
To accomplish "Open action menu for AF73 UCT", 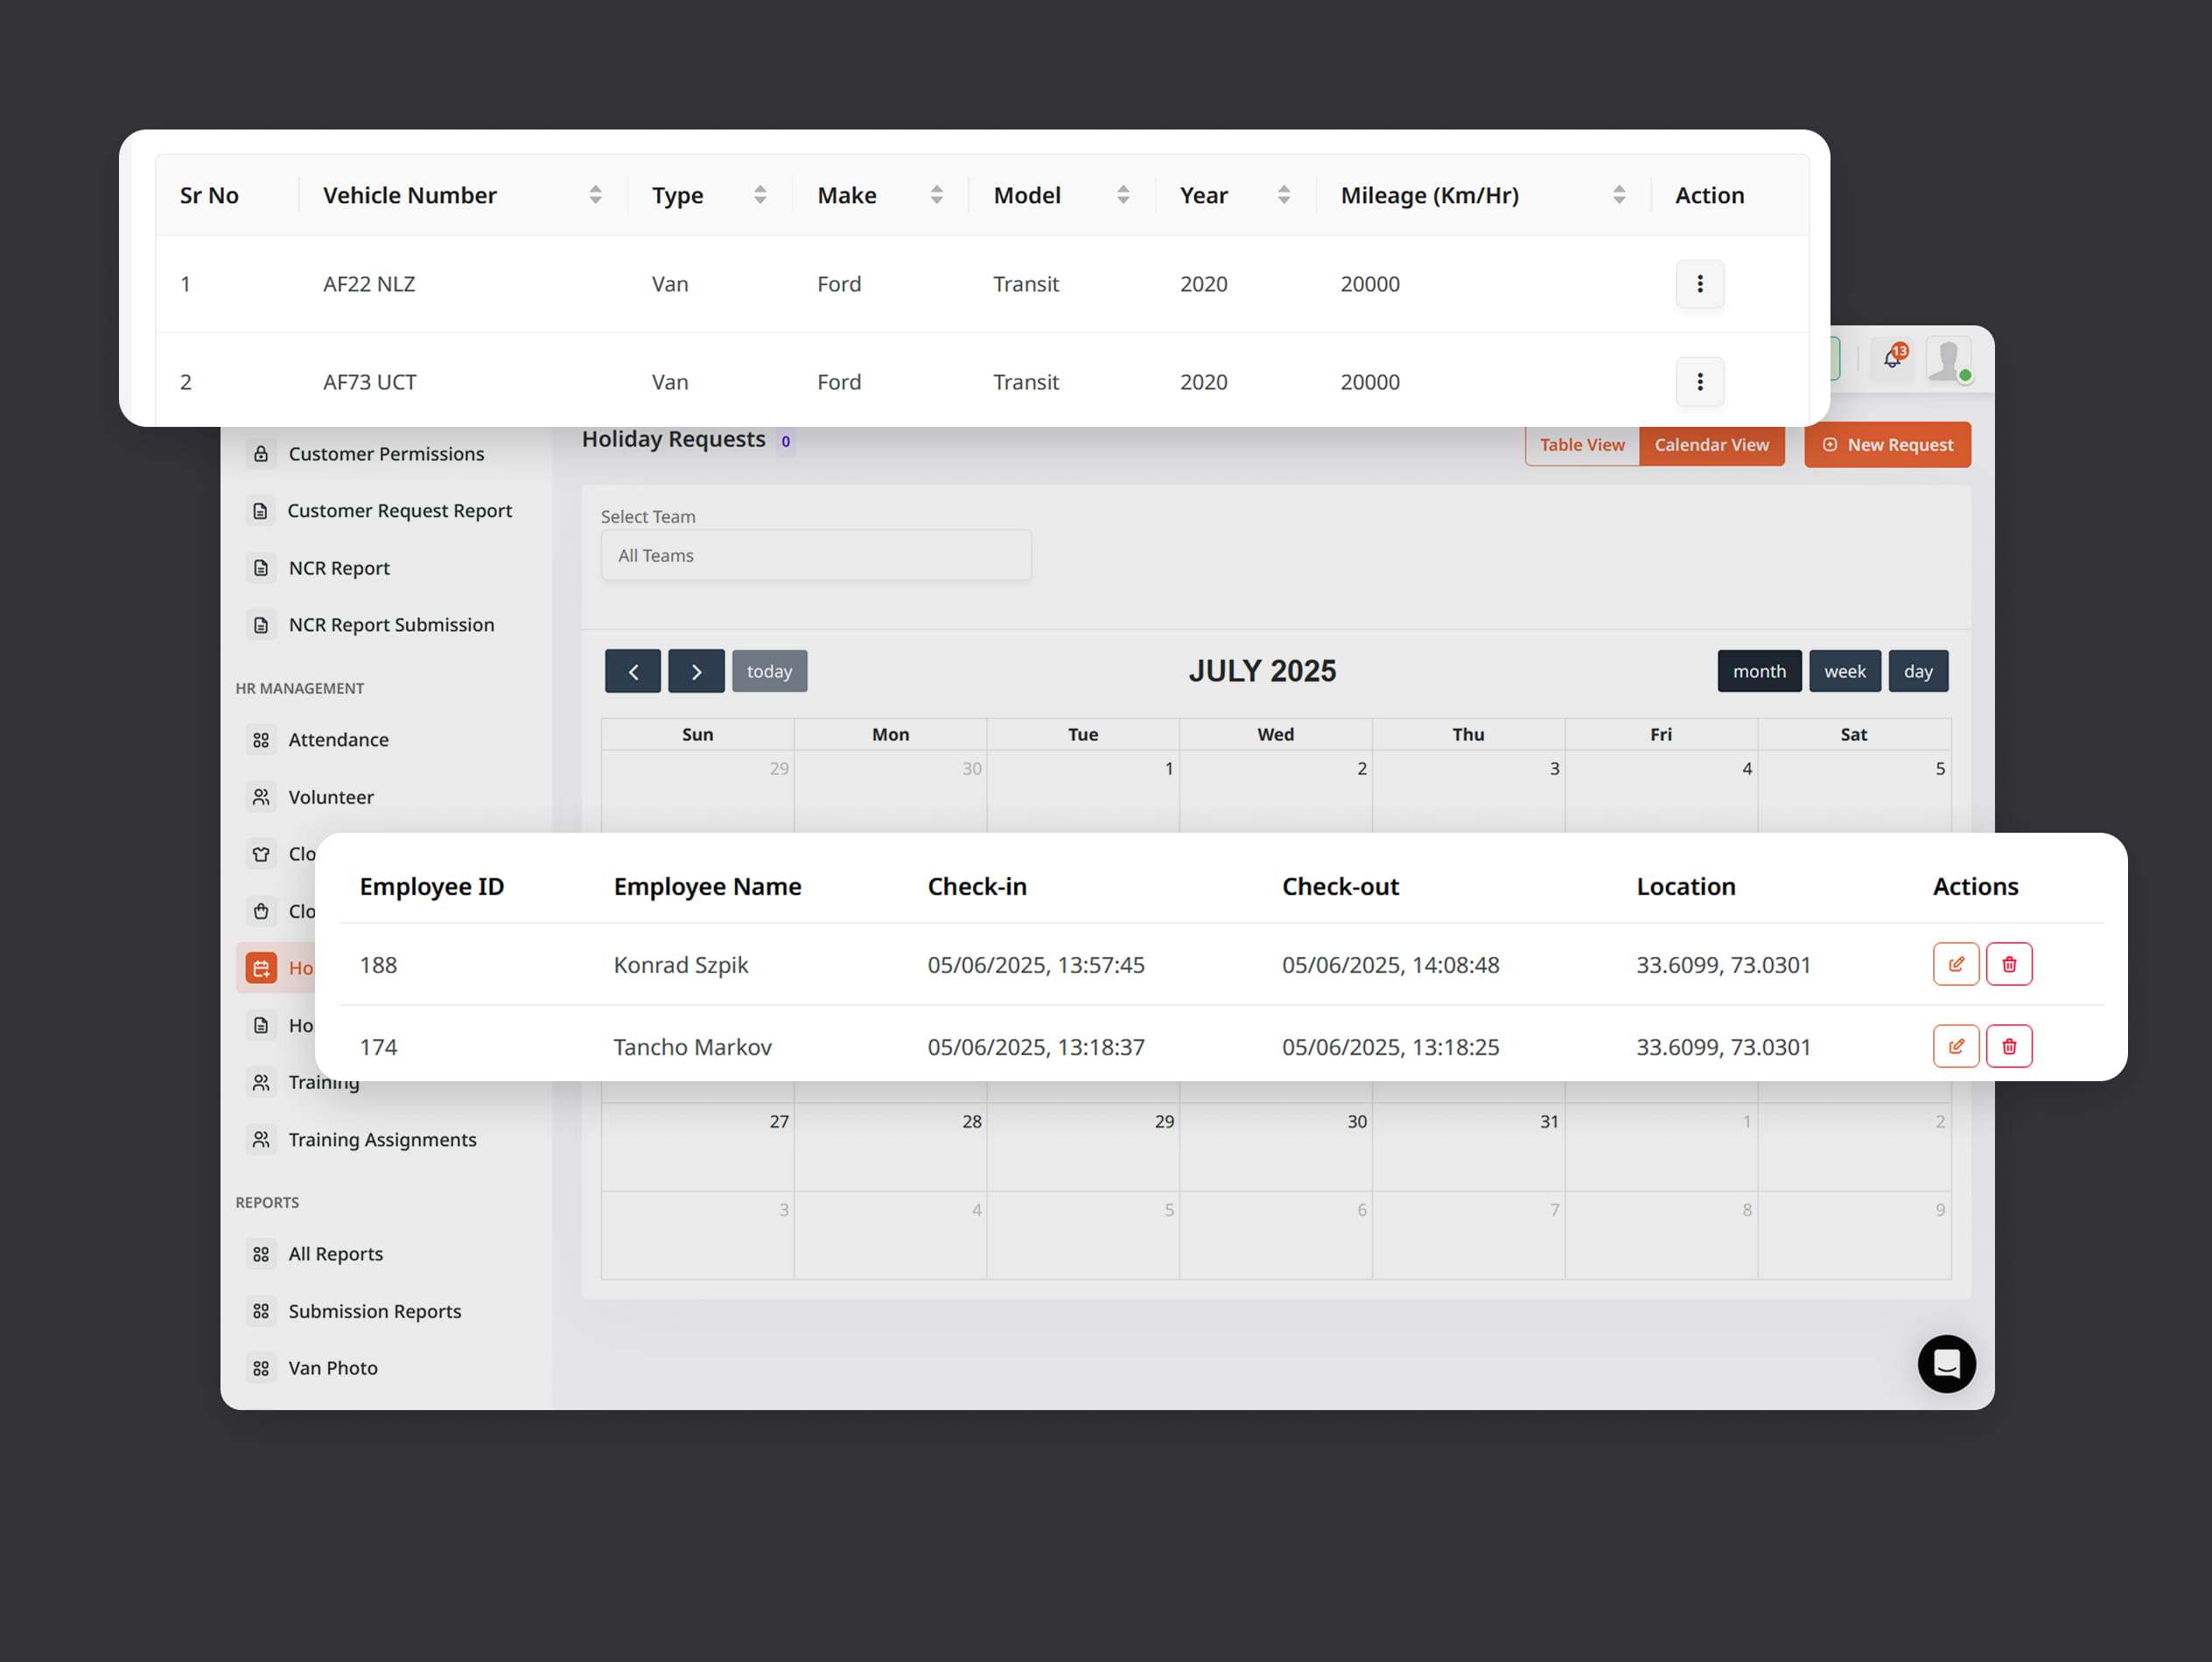I will point(1699,381).
